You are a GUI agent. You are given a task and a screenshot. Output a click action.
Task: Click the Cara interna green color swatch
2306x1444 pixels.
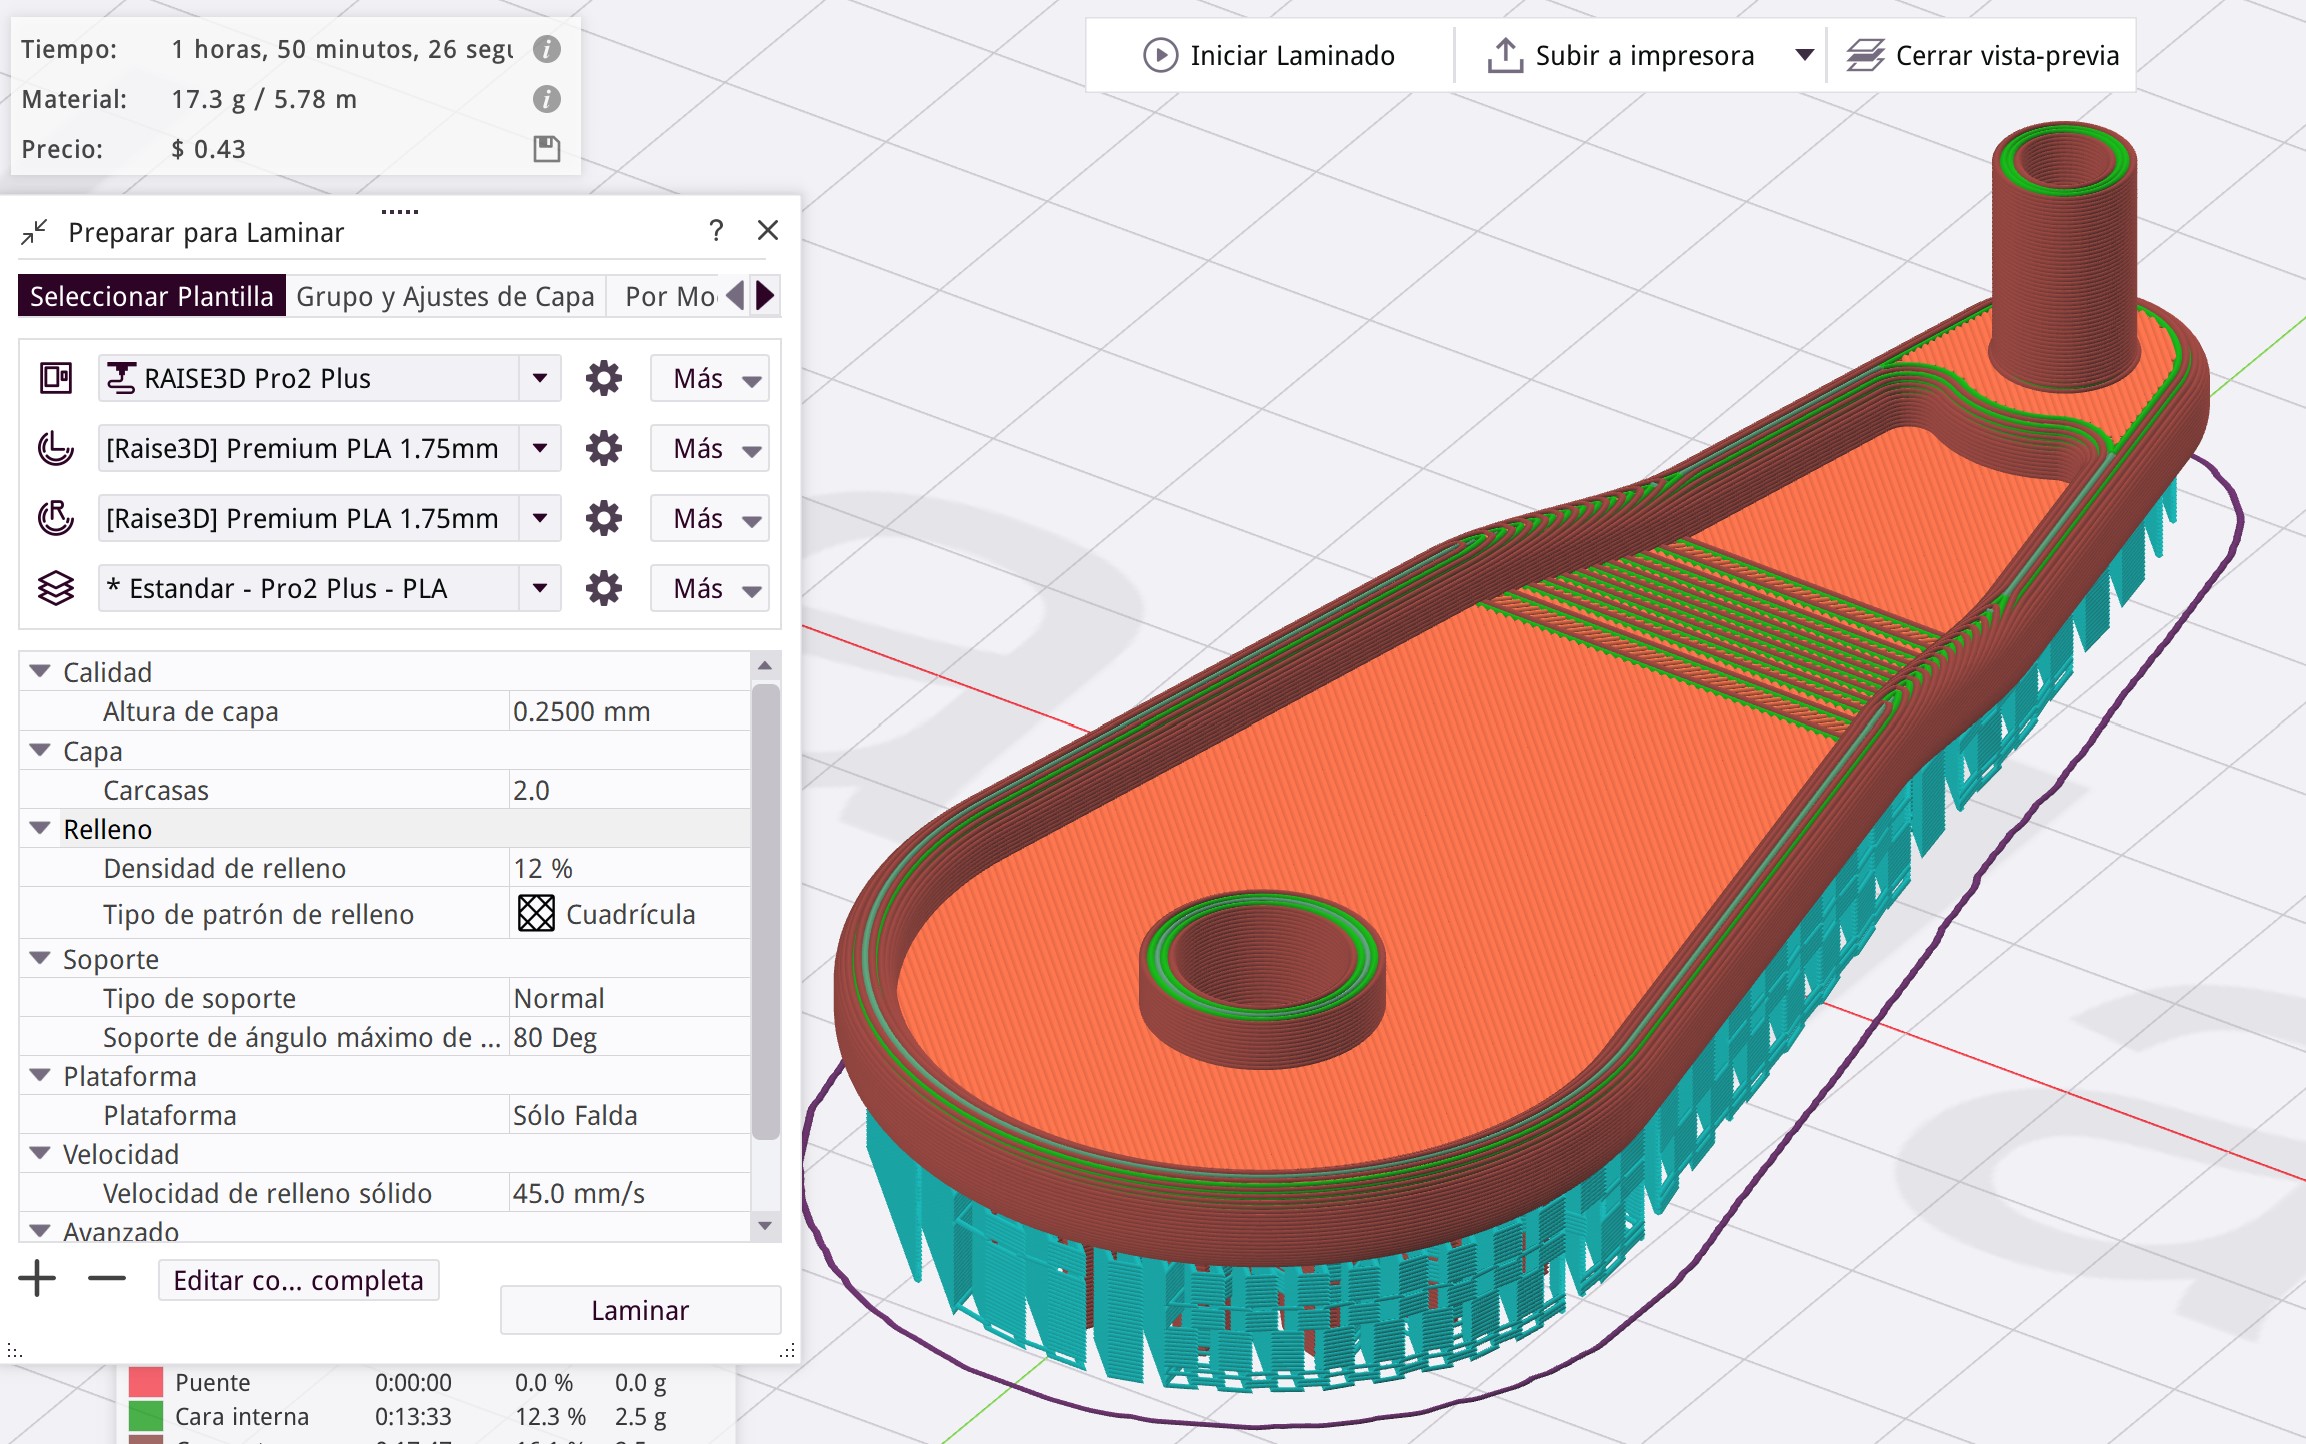tap(146, 1416)
